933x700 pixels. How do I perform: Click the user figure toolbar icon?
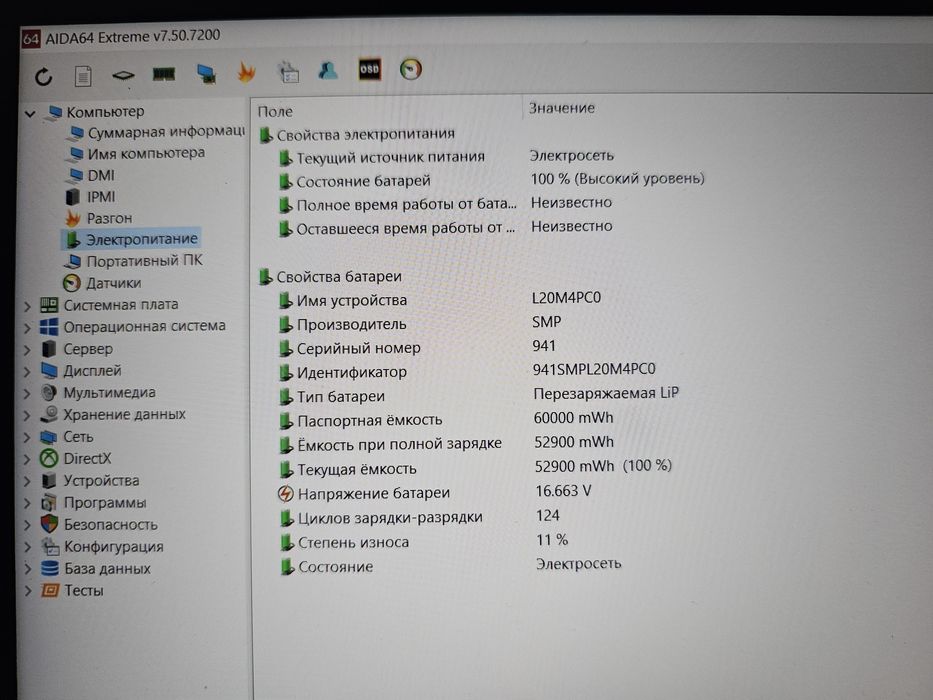(x=328, y=70)
